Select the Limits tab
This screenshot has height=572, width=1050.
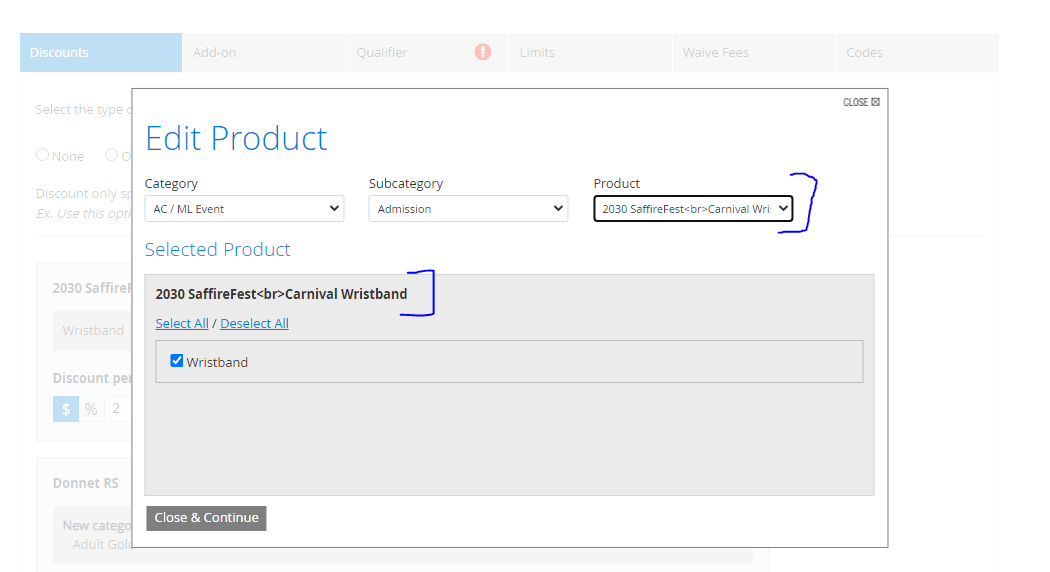589,52
